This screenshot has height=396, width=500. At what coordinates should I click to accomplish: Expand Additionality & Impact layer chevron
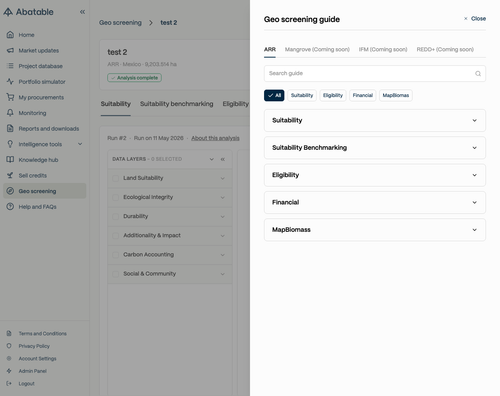tap(223, 236)
